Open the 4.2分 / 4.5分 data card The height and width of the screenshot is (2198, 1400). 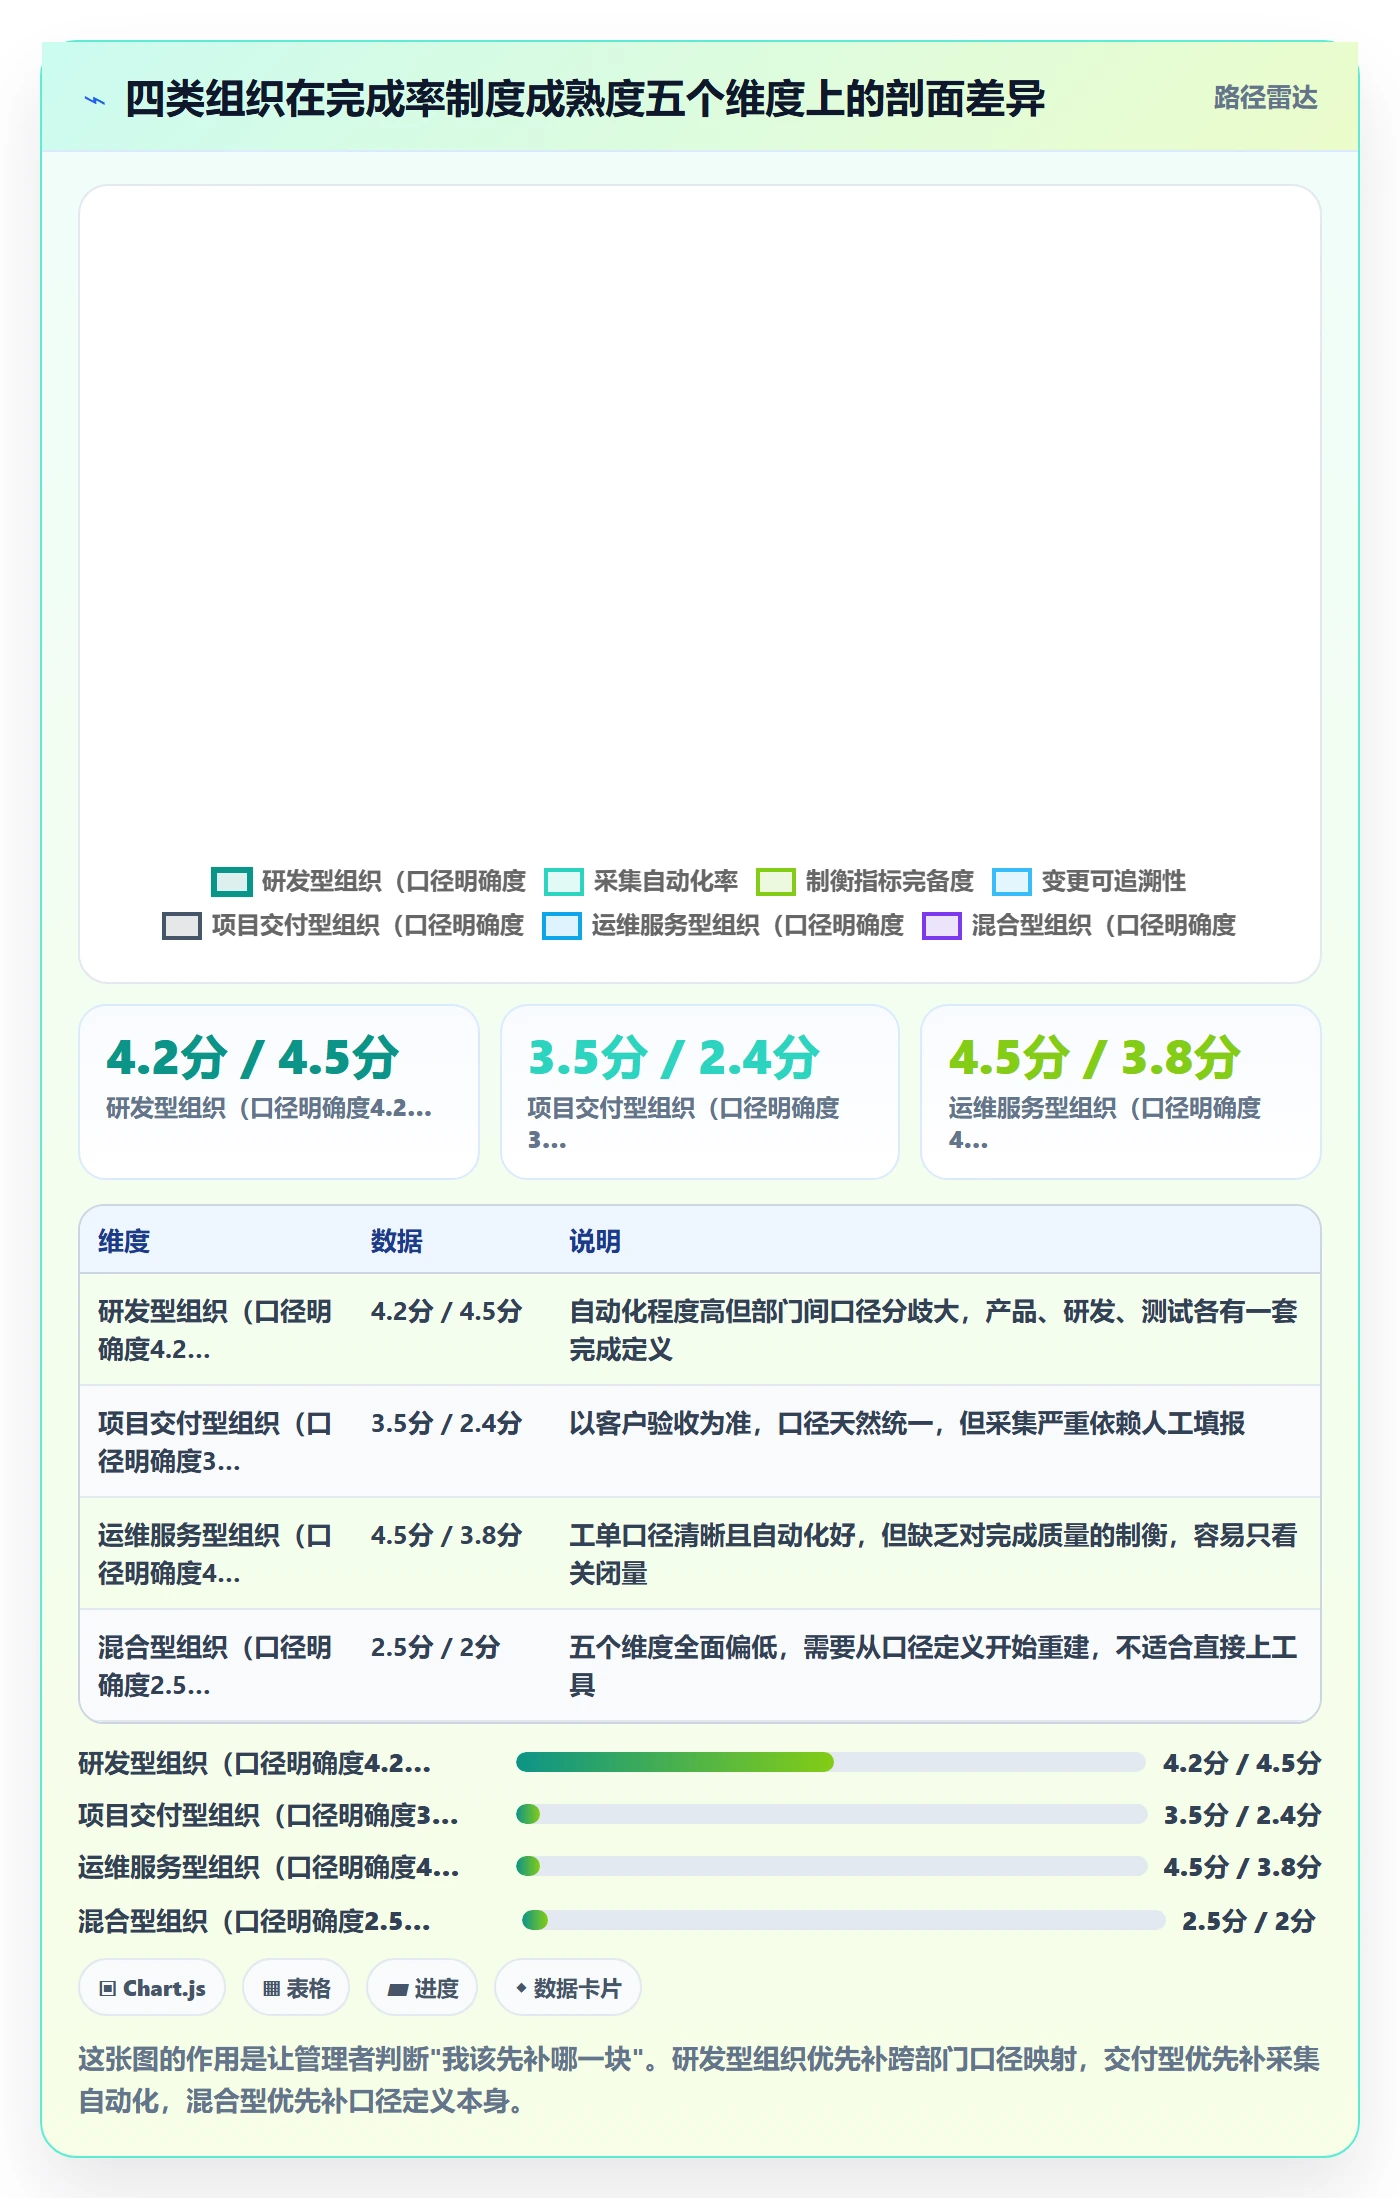pyautogui.click(x=279, y=1092)
